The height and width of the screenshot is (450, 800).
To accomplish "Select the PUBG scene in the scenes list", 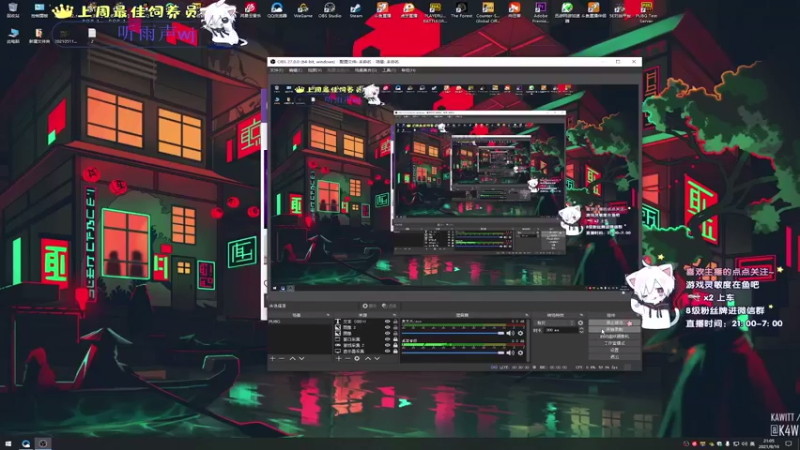I will (300, 322).
